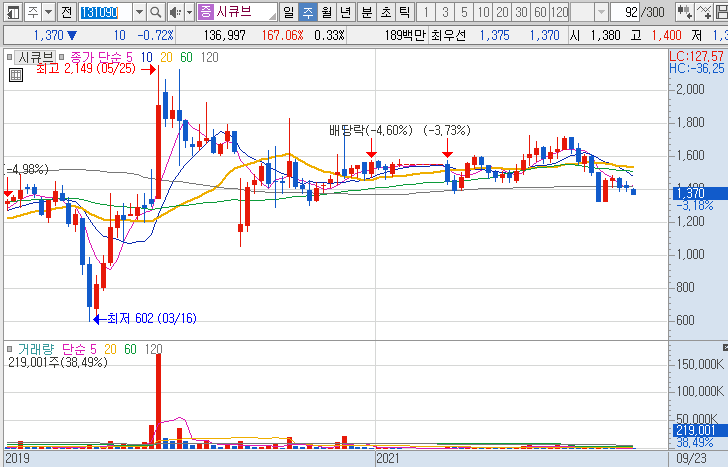Choose the 20 interval button
Image resolution: width=728 pixels, height=467 pixels.
(x=502, y=12)
